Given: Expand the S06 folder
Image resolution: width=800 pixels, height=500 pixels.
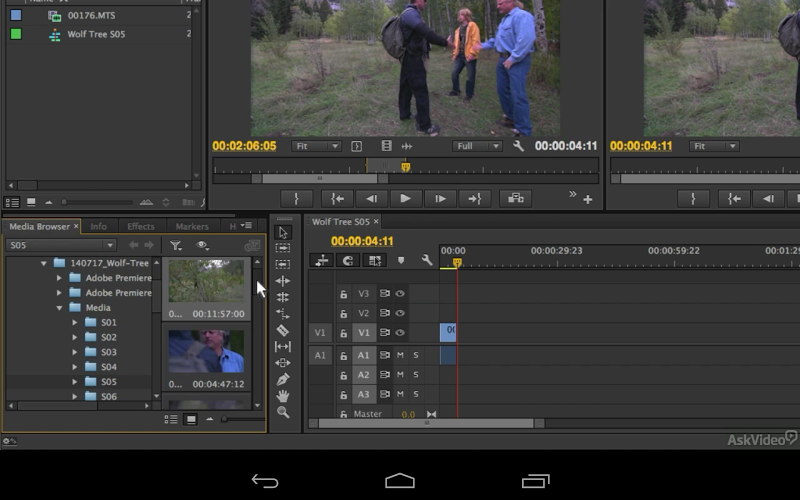Looking at the screenshot, I should click(74, 396).
